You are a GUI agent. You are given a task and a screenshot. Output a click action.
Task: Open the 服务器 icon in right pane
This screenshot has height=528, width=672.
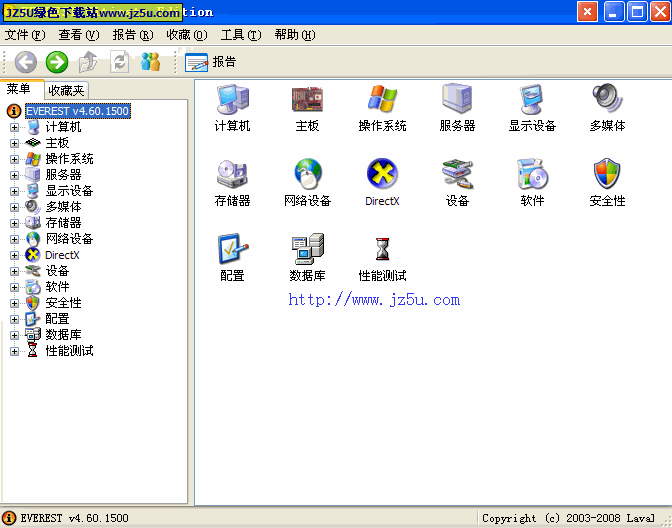pyautogui.click(x=457, y=108)
